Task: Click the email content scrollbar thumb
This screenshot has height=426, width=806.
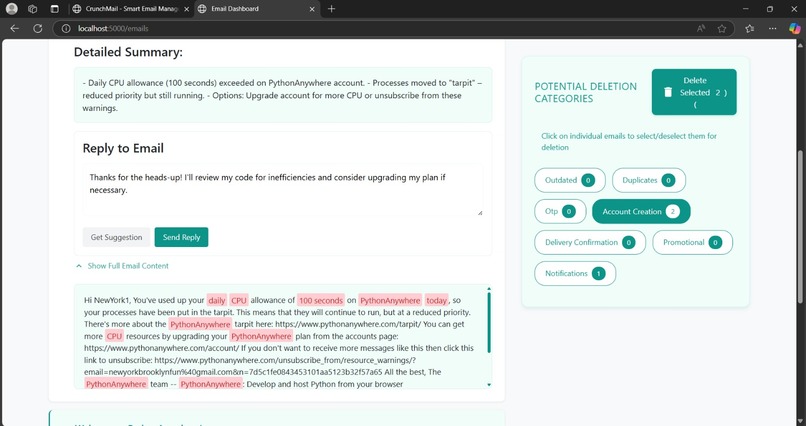Action: [x=489, y=322]
